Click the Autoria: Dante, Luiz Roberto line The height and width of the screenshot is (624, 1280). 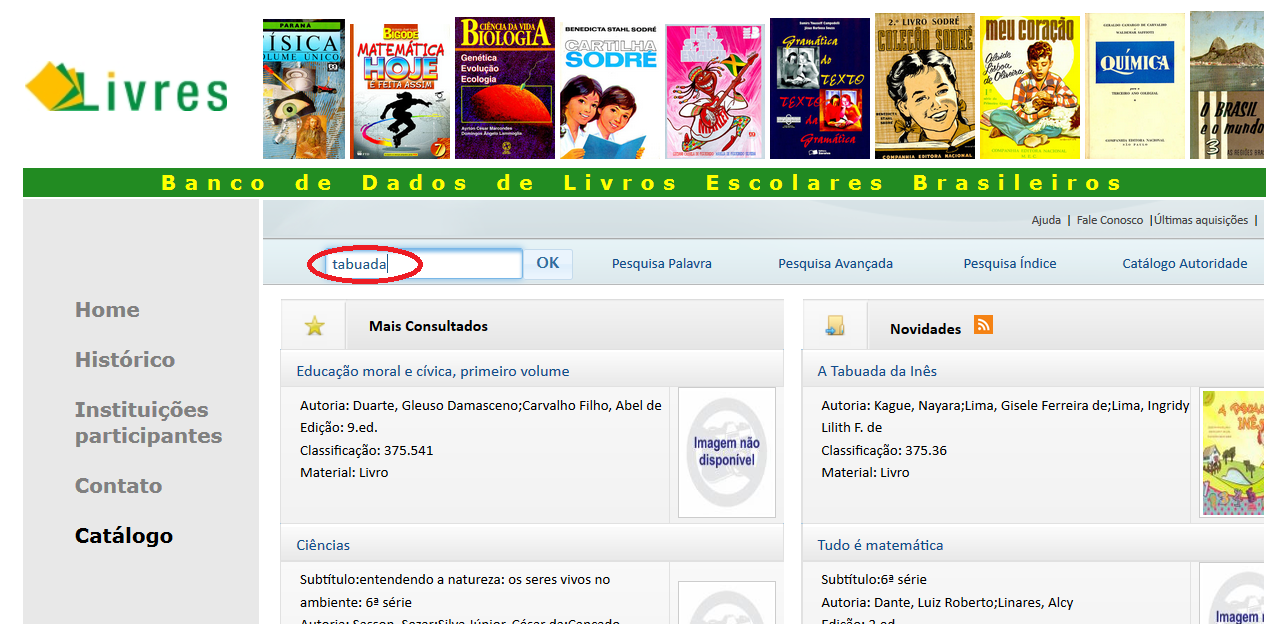945,602
